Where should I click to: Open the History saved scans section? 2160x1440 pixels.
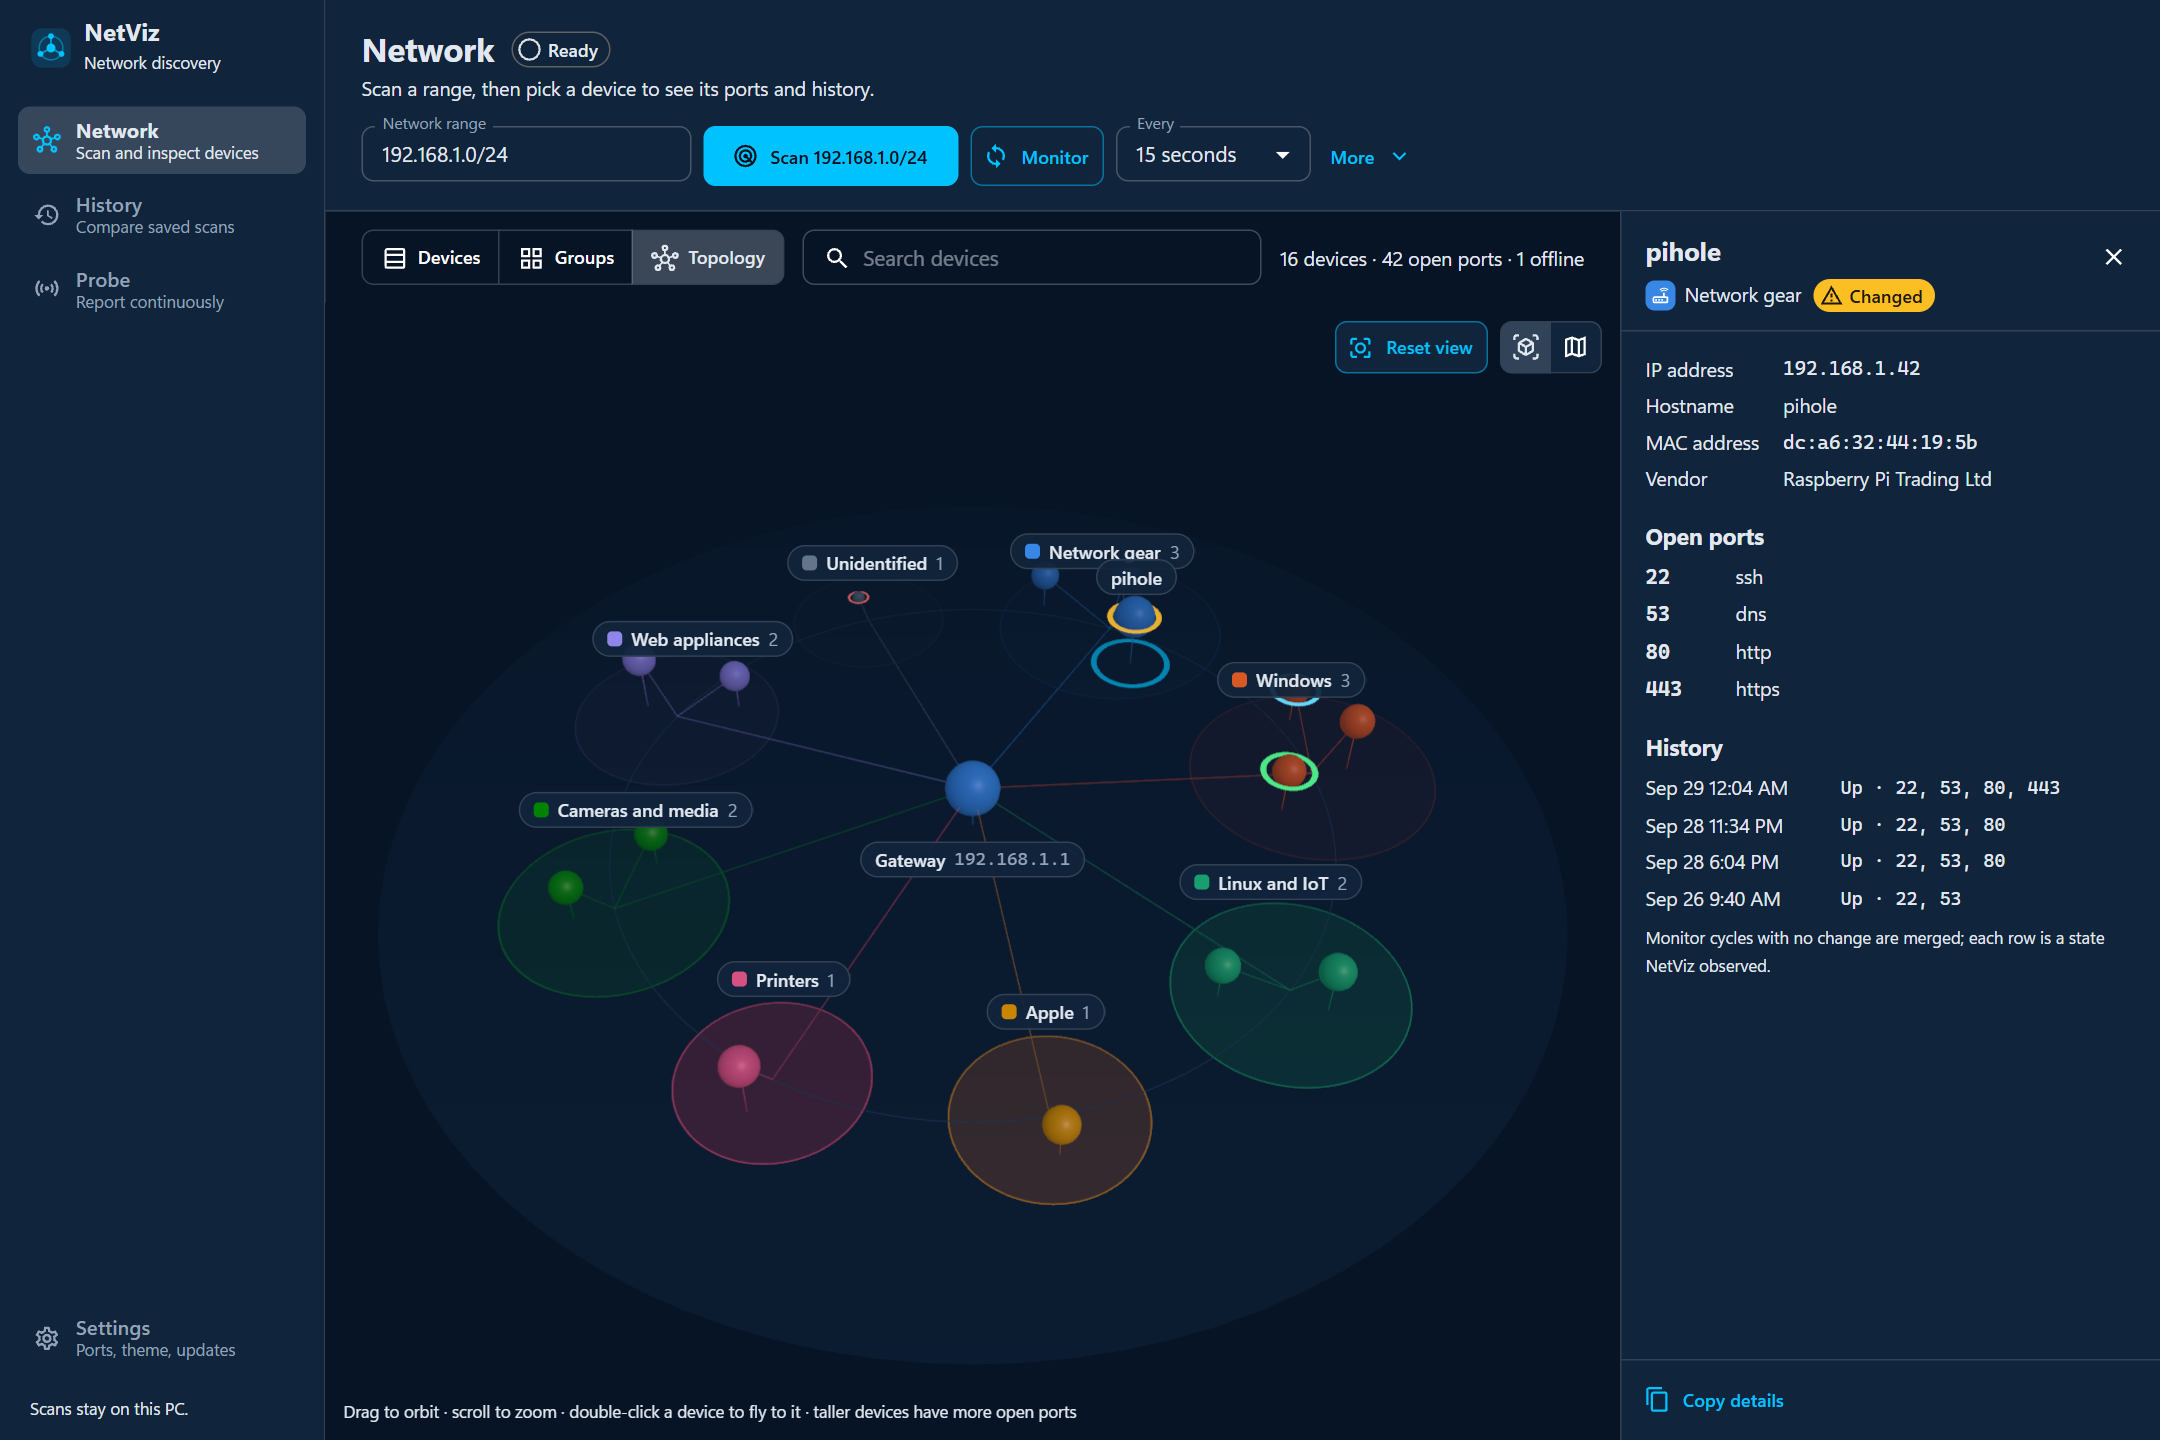tap(162, 215)
